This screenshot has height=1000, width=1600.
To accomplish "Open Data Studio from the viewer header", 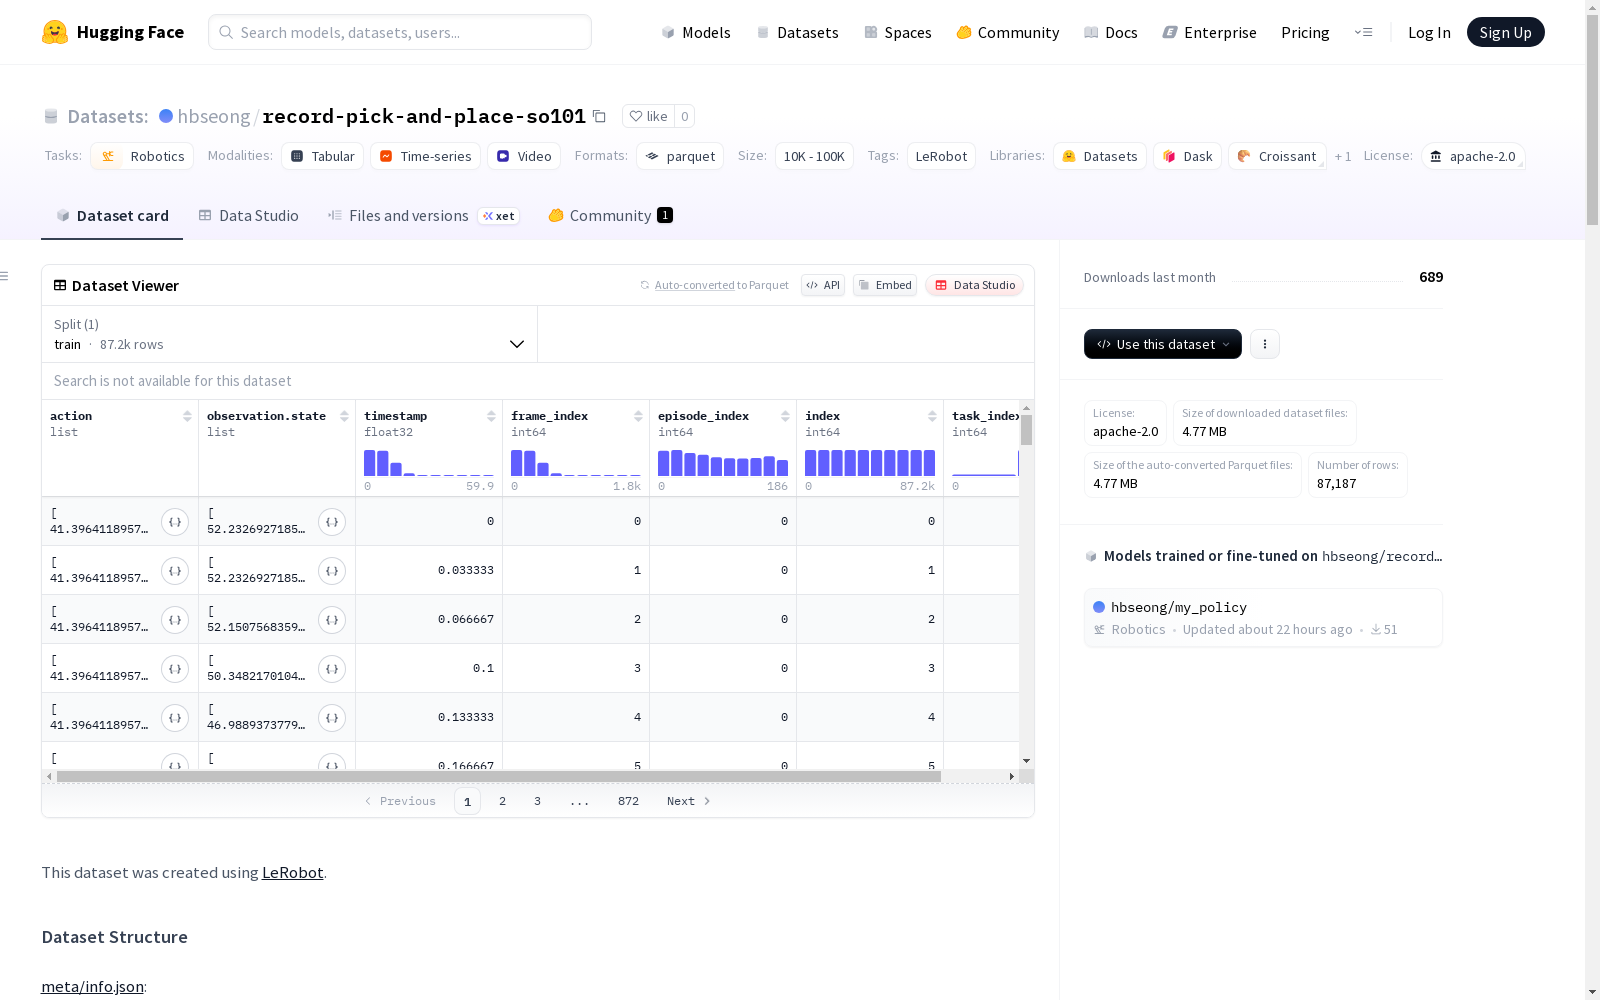I will [x=975, y=285].
